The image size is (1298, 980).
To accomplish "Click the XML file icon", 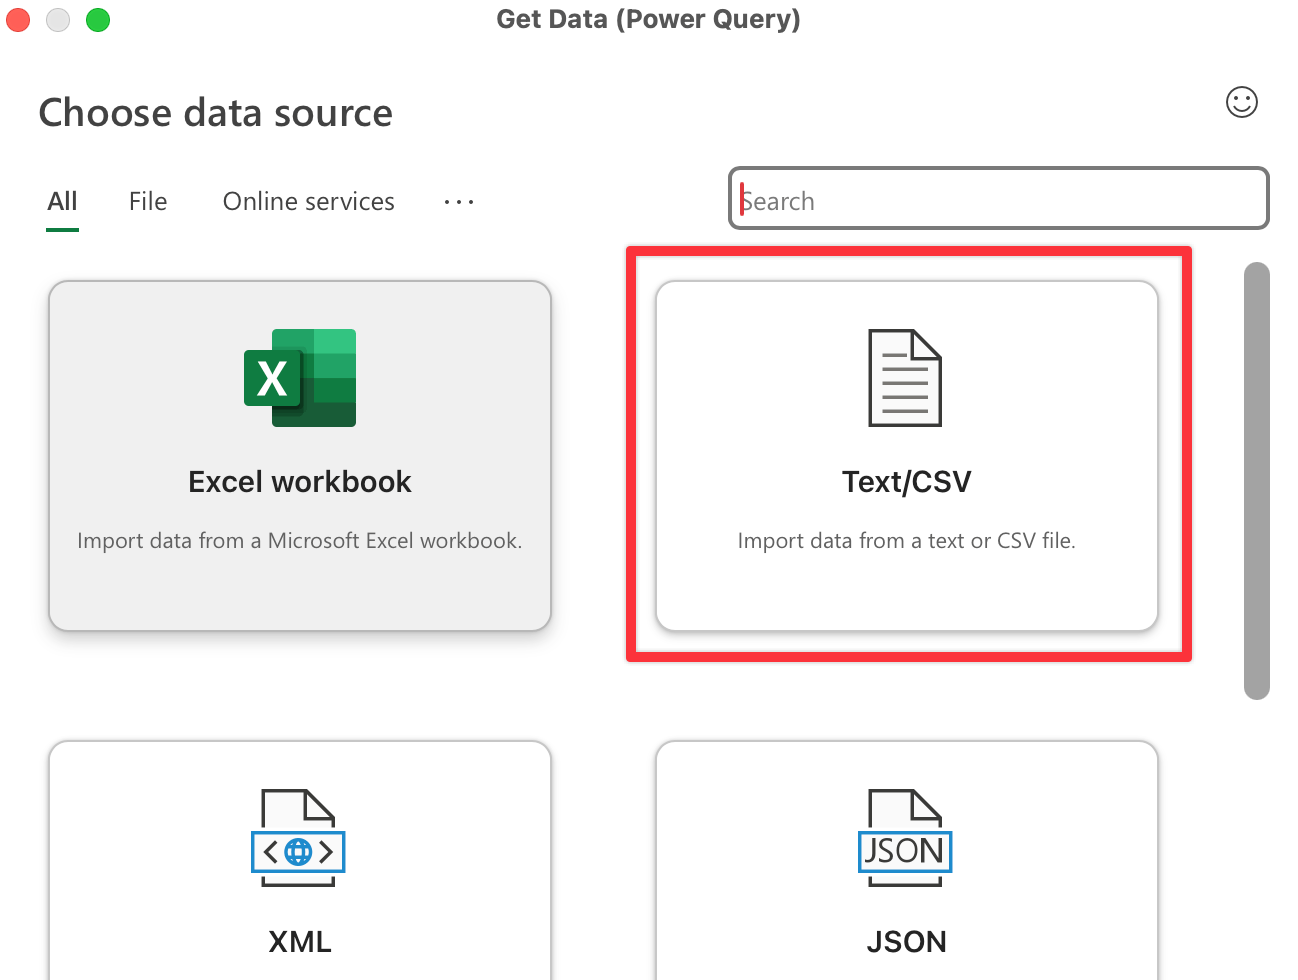I will tap(298, 838).
